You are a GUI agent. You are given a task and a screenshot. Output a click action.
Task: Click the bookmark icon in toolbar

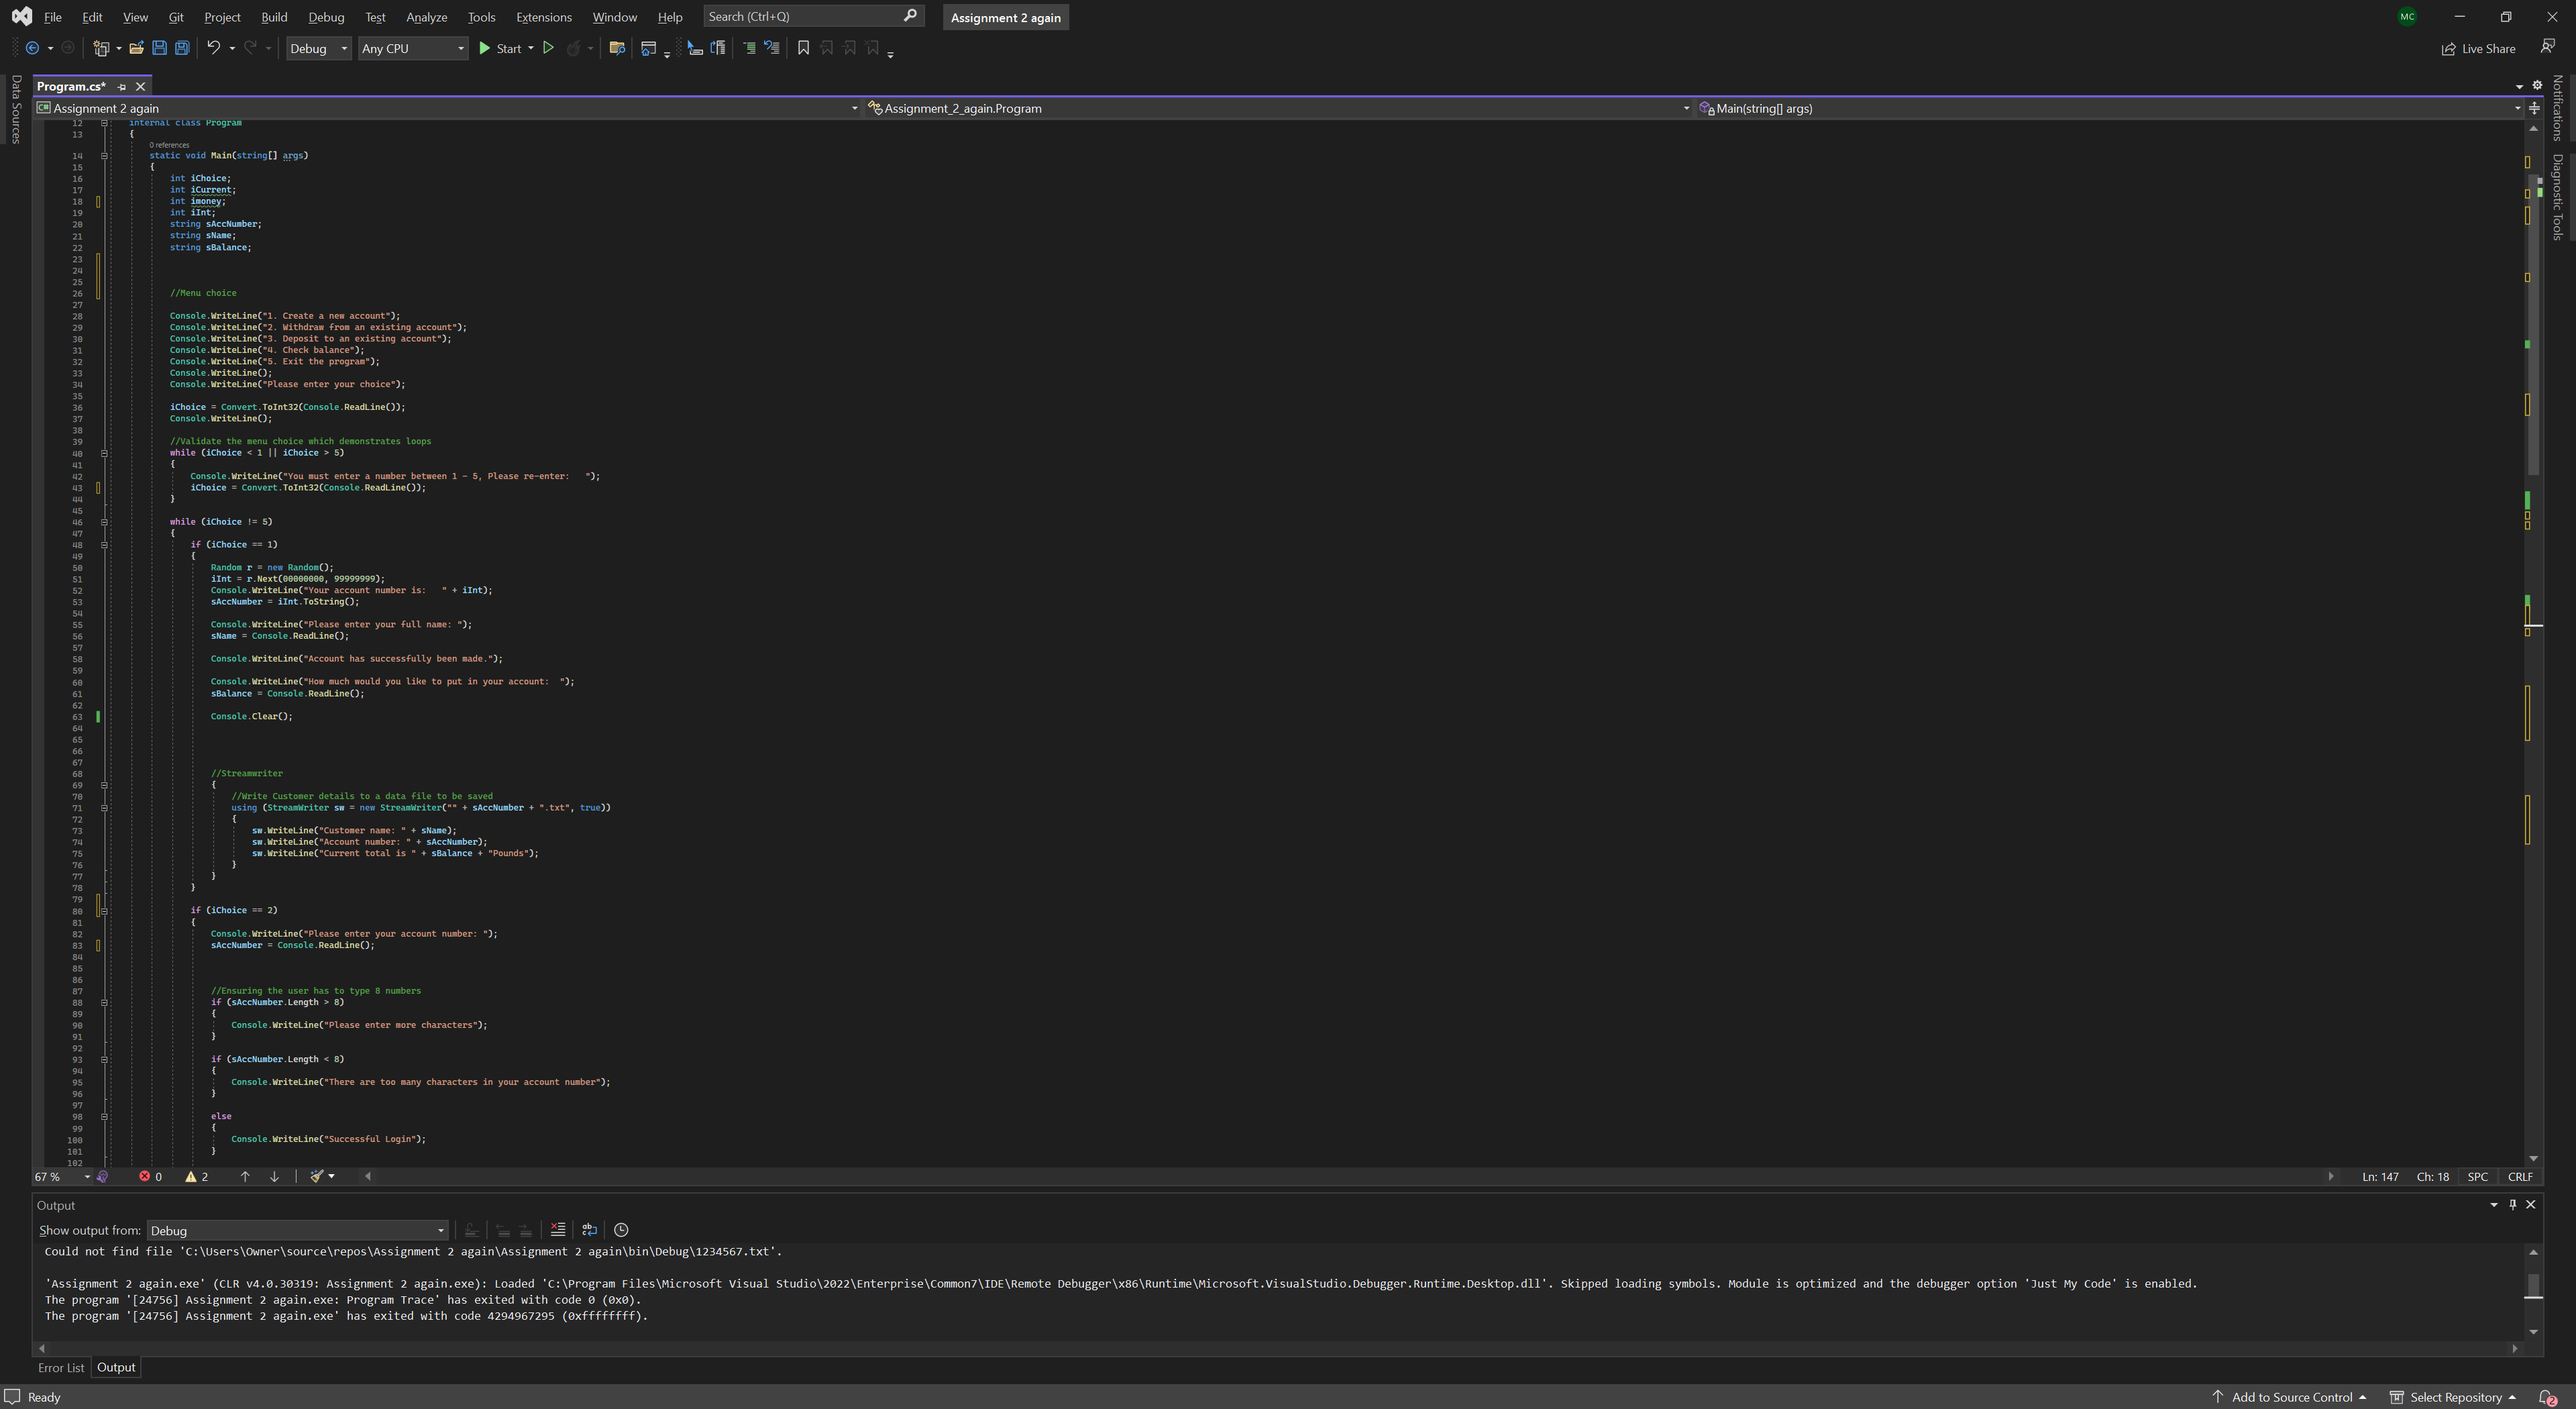coord(803,48)
